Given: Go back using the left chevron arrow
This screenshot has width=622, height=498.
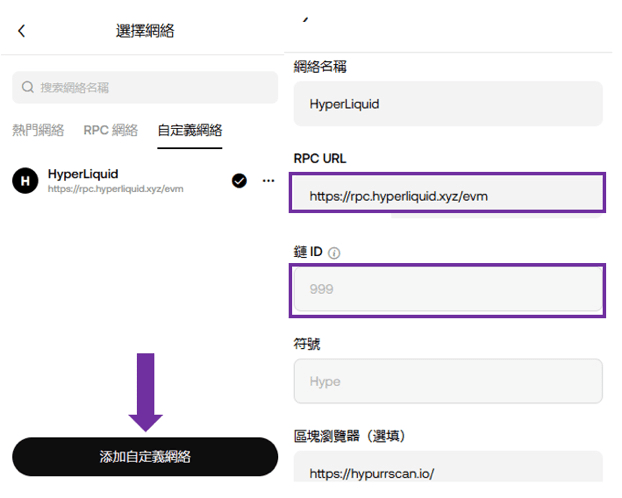Looking at the screenshot, I should point(21,31).
